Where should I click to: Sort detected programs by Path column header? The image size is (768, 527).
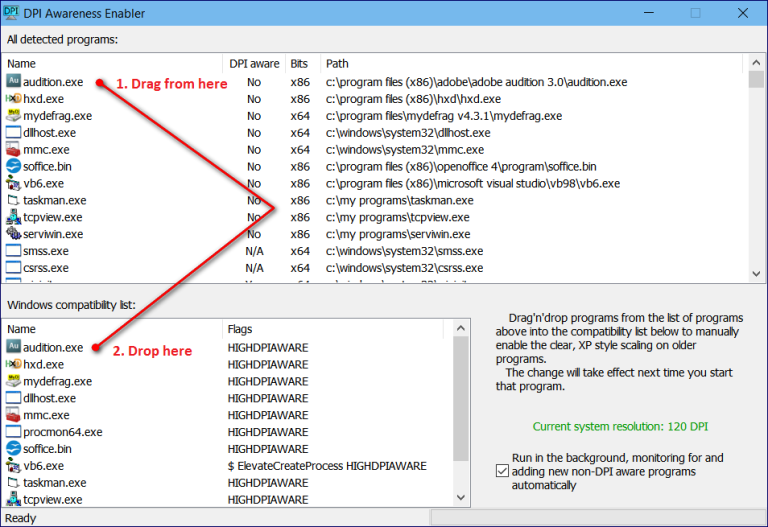pyautogui.click(x=532, y=64)
